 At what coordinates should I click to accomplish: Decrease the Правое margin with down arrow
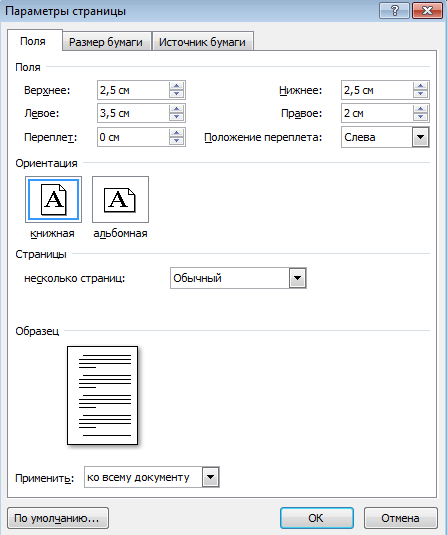click(x=420, y=117)
